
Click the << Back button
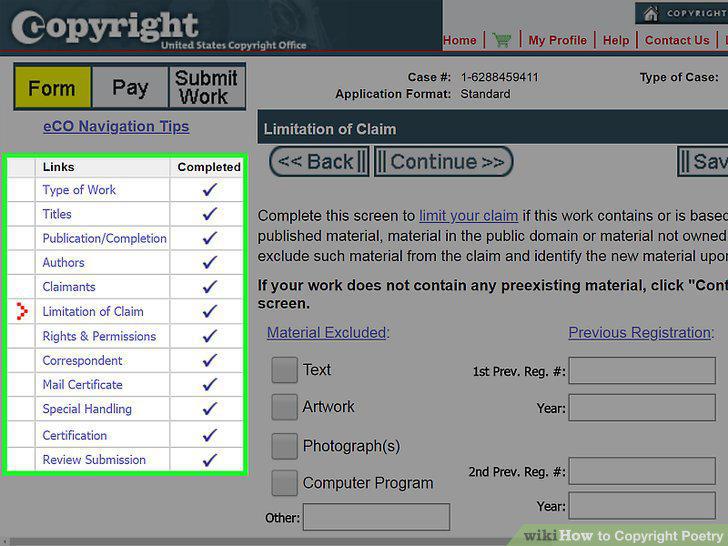(x=319, y=162)
